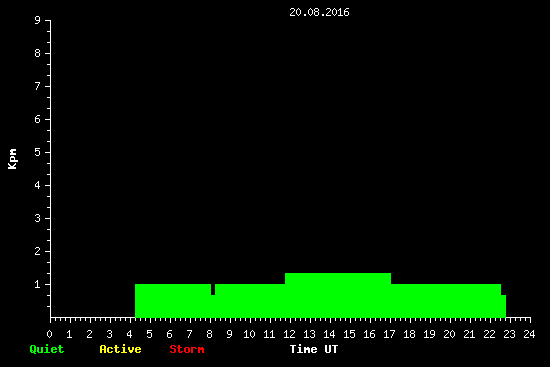Click the yellow Active legend label
This screenshot has width=550, height=367.
tap(120, 349)
